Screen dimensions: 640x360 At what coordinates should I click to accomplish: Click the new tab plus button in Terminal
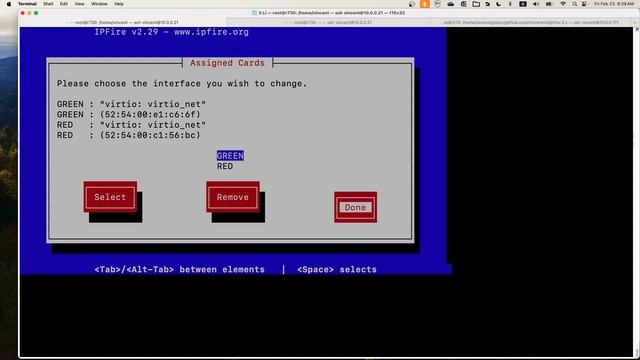[635, 22]
